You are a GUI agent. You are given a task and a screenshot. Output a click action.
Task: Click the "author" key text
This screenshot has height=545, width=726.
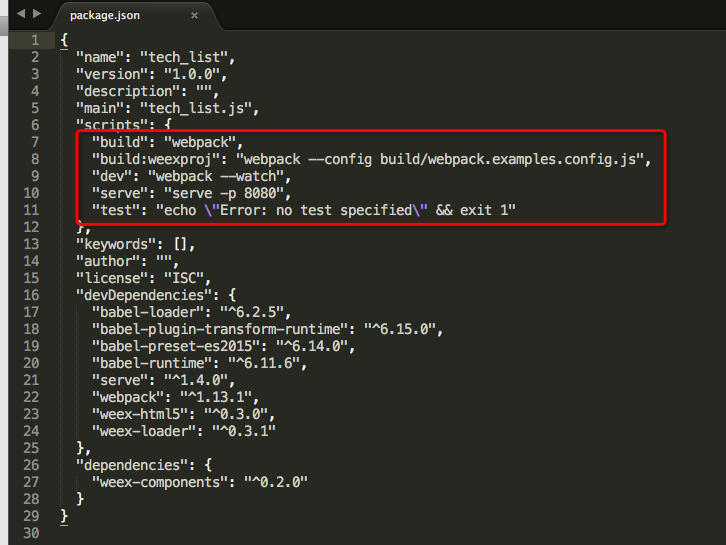[x=108, y=261]
